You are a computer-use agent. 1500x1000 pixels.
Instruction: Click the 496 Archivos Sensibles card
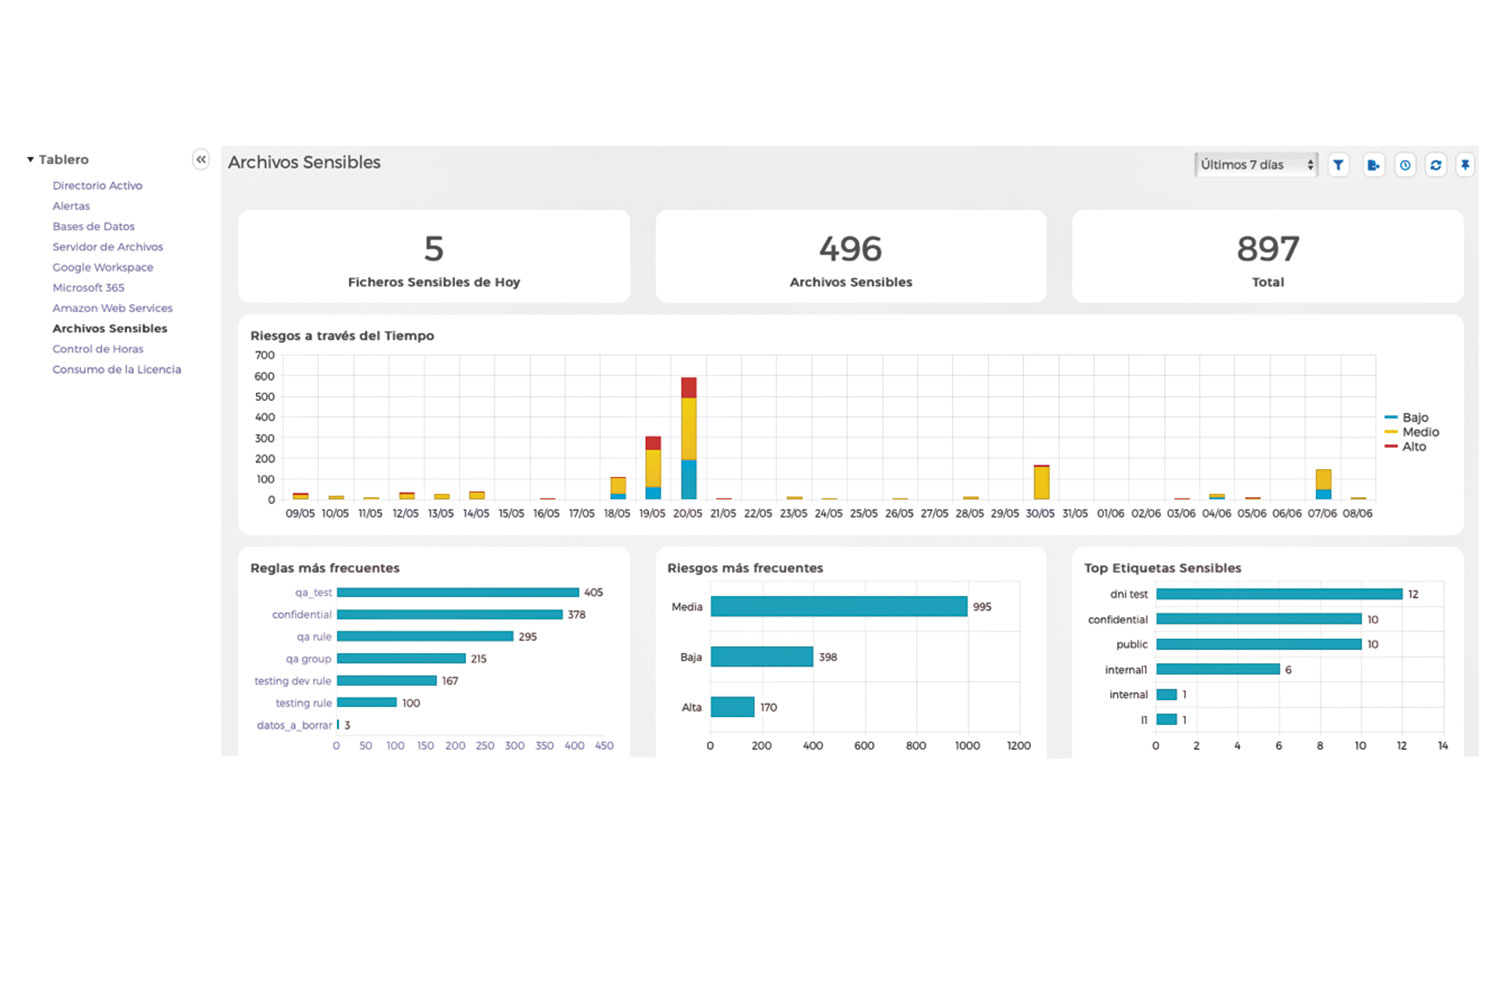851,256
